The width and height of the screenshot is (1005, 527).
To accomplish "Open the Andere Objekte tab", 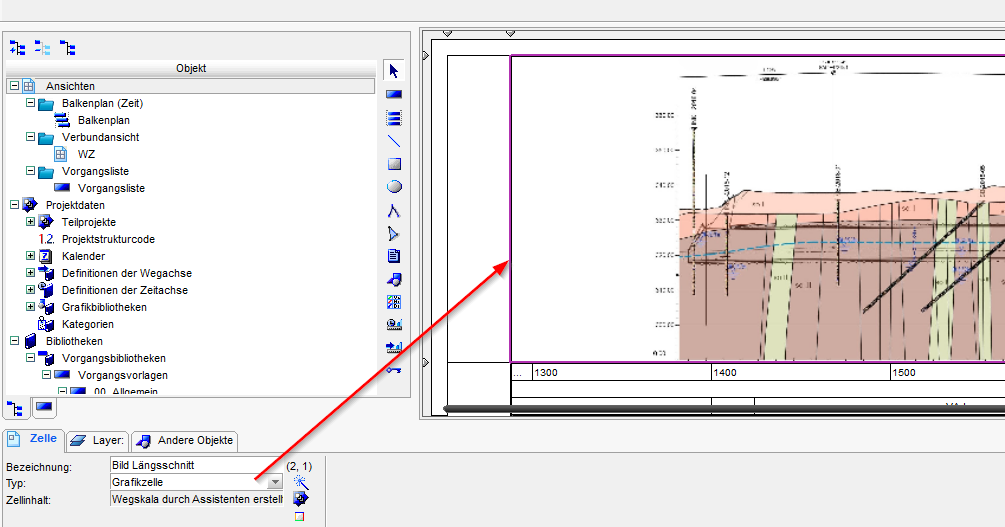I will click(185, 440).
